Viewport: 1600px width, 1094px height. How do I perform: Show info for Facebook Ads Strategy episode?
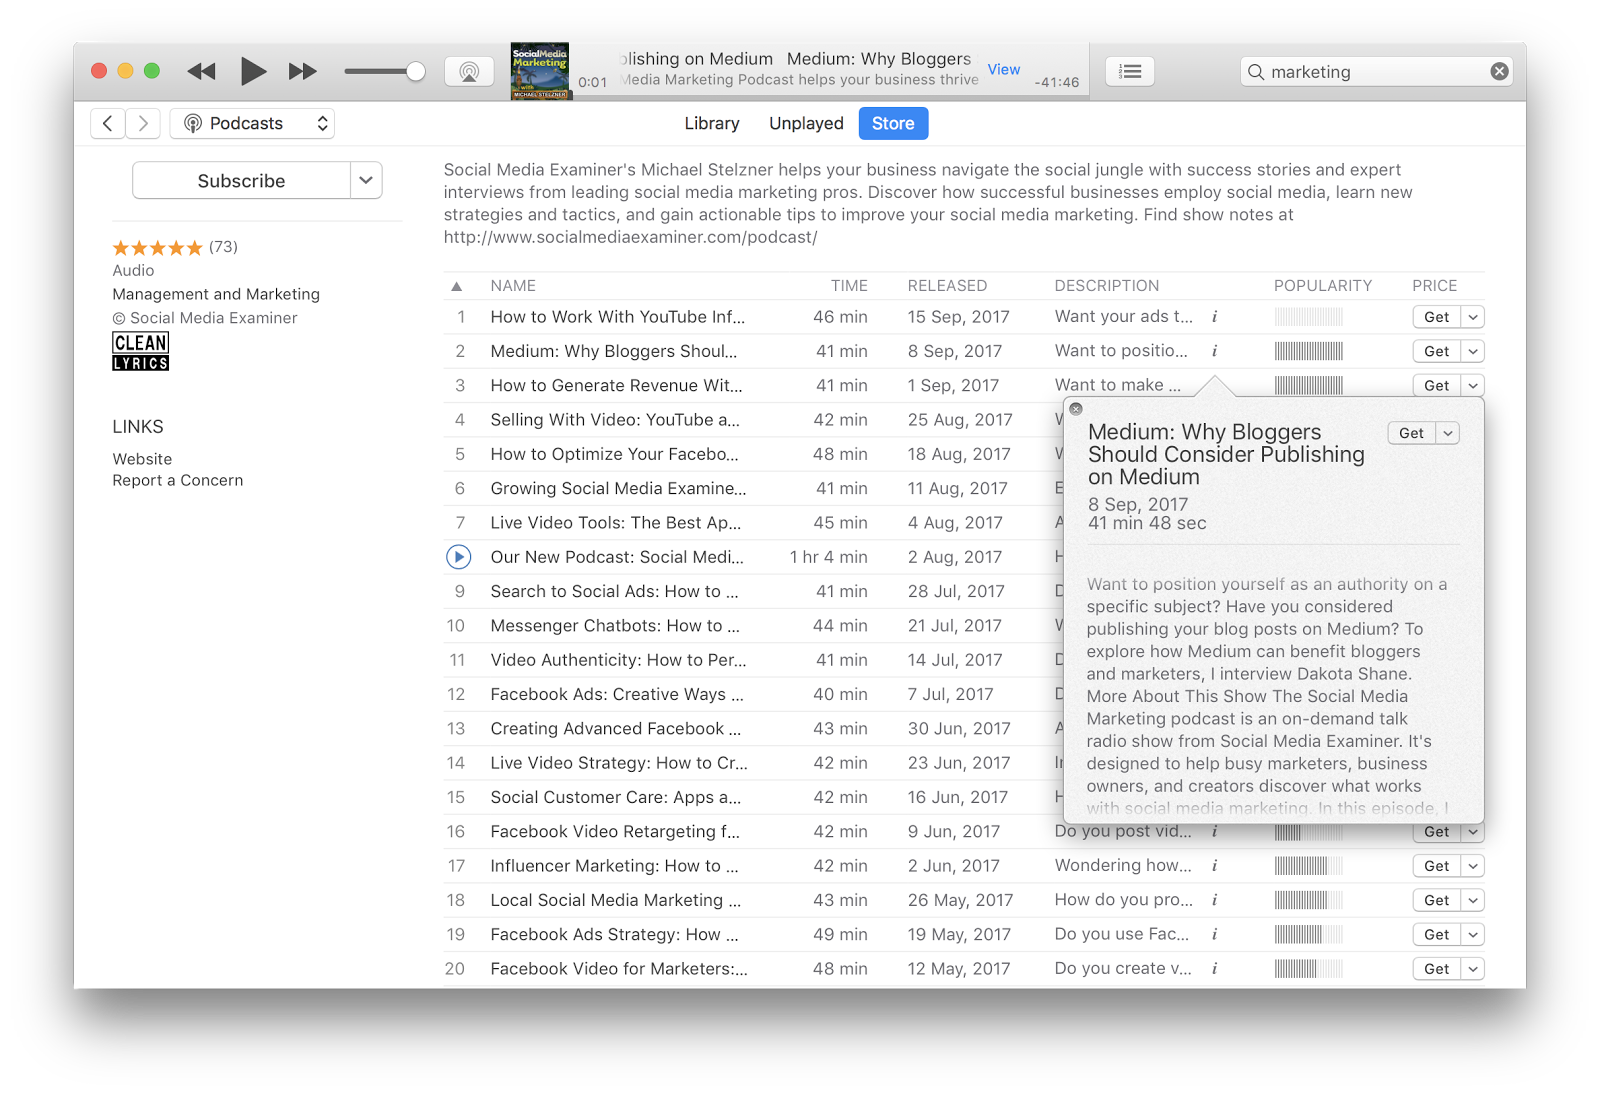coord(1215,934)
